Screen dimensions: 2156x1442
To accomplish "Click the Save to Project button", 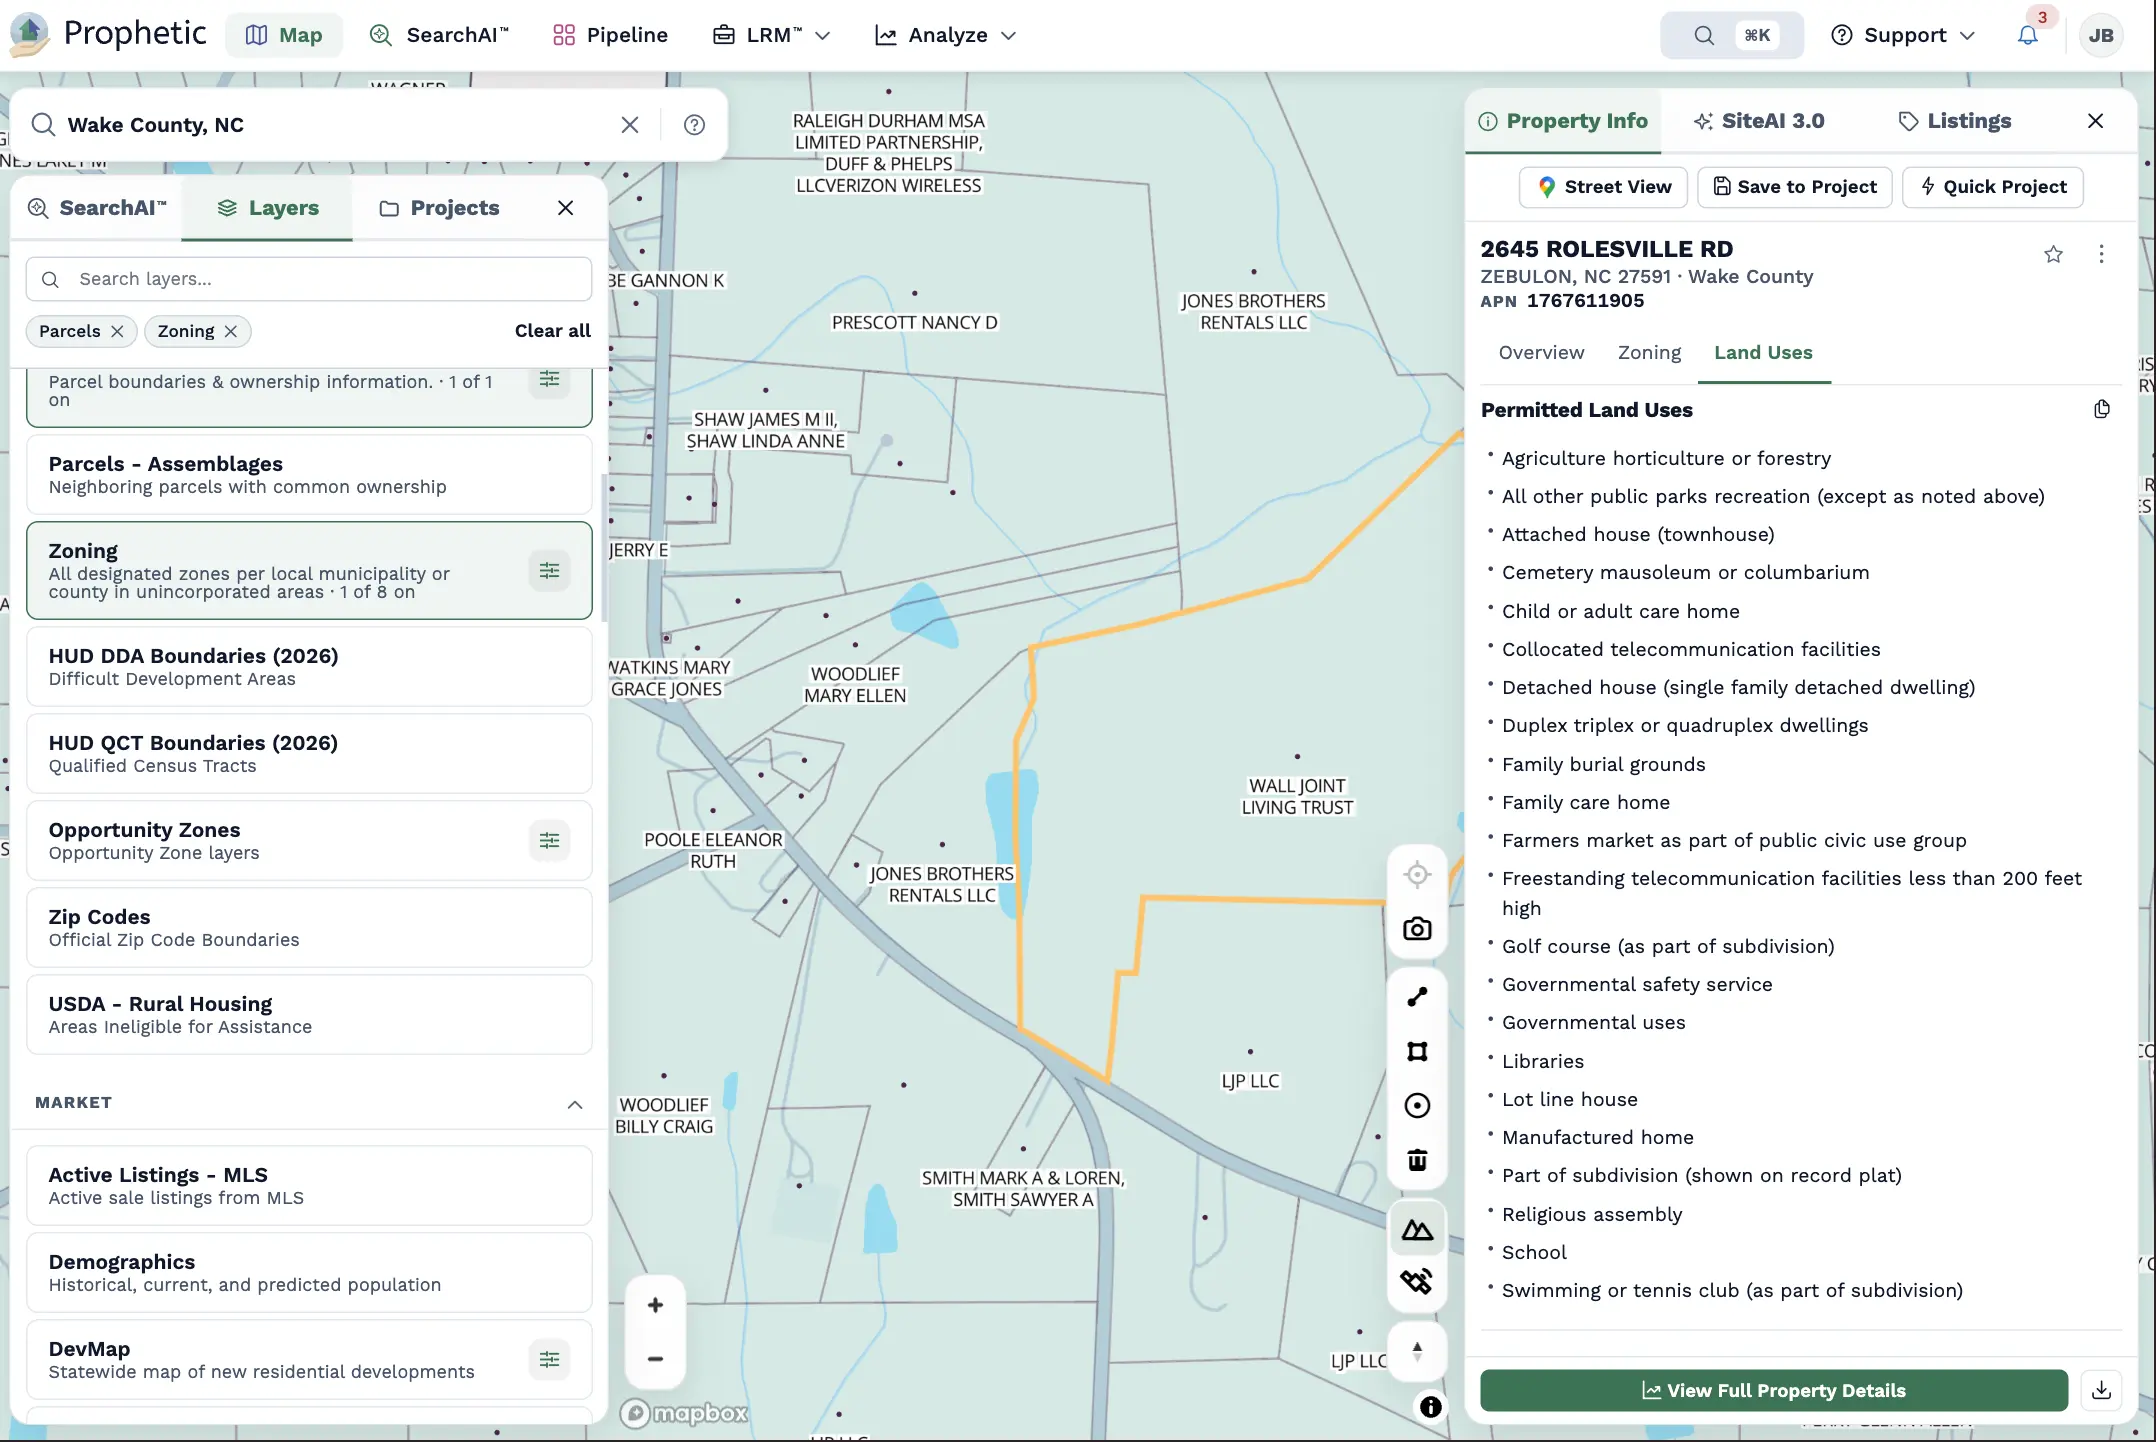I will [x=1794, y=187].
